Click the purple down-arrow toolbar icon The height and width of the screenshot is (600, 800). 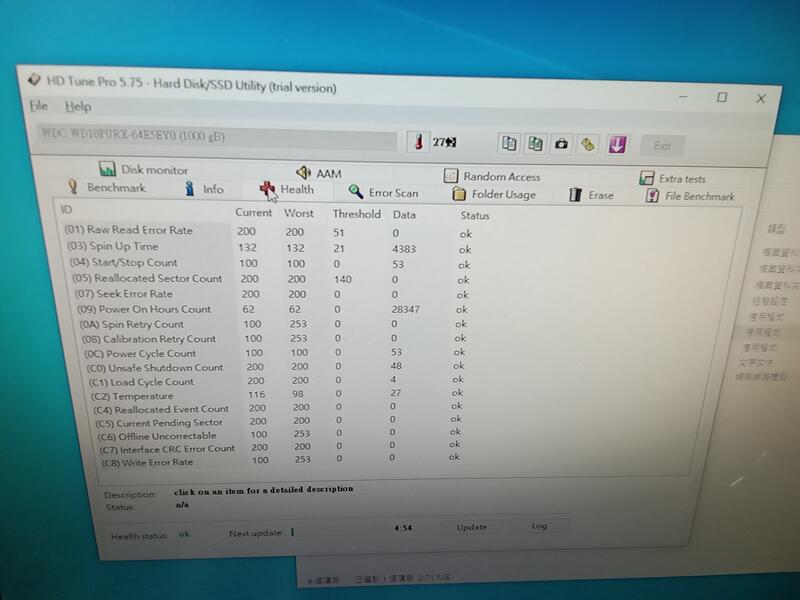[617, 145]
